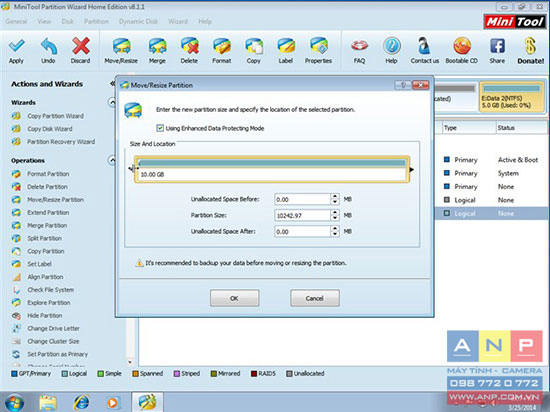
Task: Click the Label toolbar icon
Action: click(x=286, y=46)
